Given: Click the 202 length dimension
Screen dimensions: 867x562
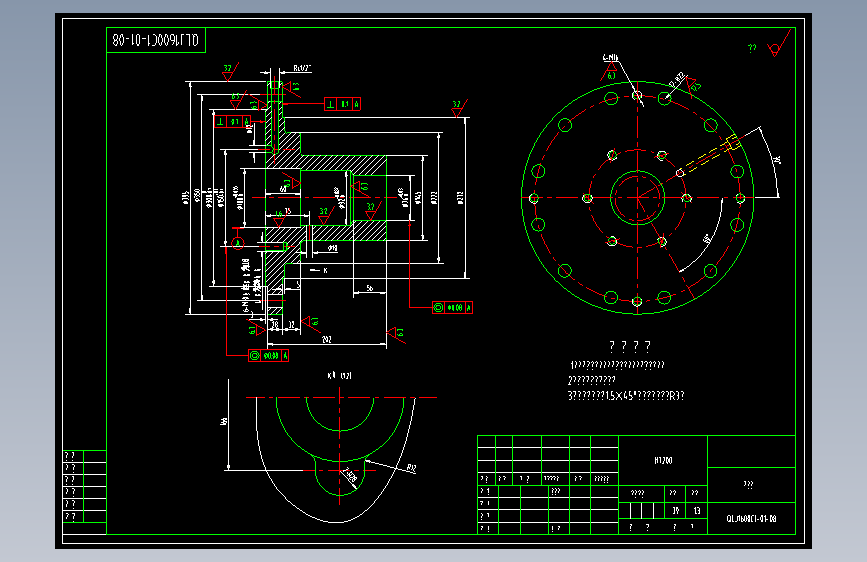Looking at the screenshot, I should (x=326, y=339).
